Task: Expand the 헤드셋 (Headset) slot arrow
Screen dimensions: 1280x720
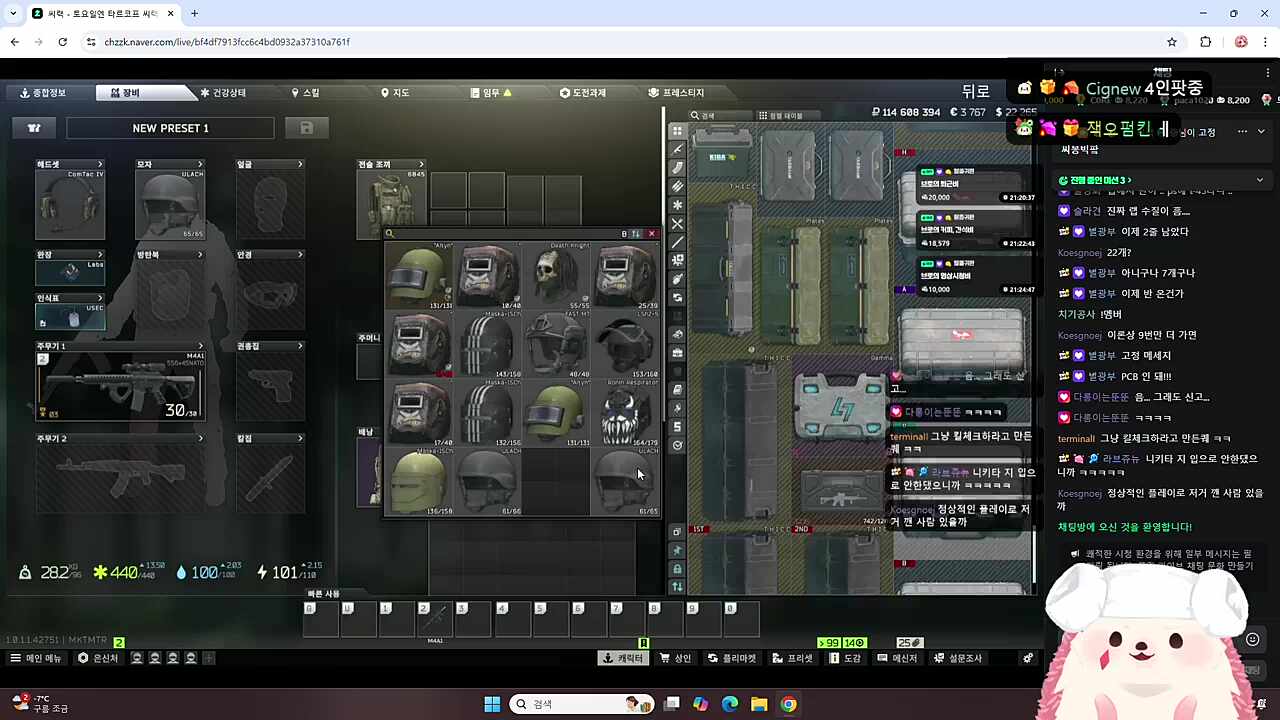Action: 100,164
